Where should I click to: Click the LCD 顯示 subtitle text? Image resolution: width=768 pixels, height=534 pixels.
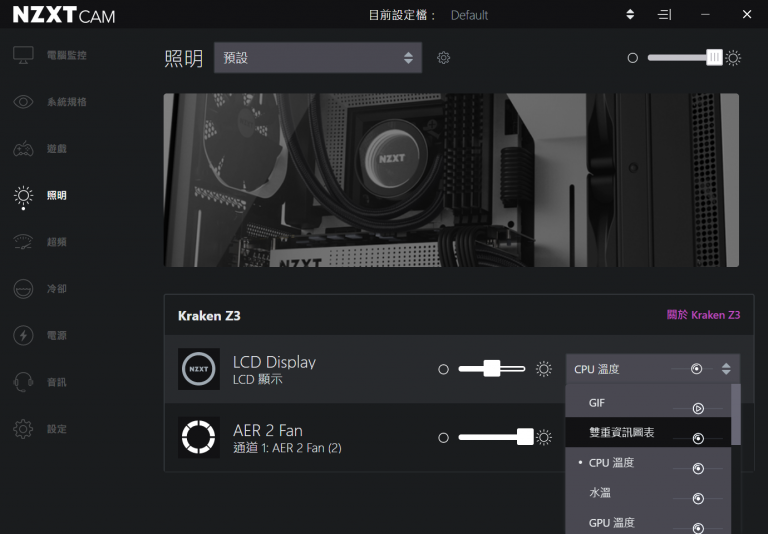click(258, 379)
